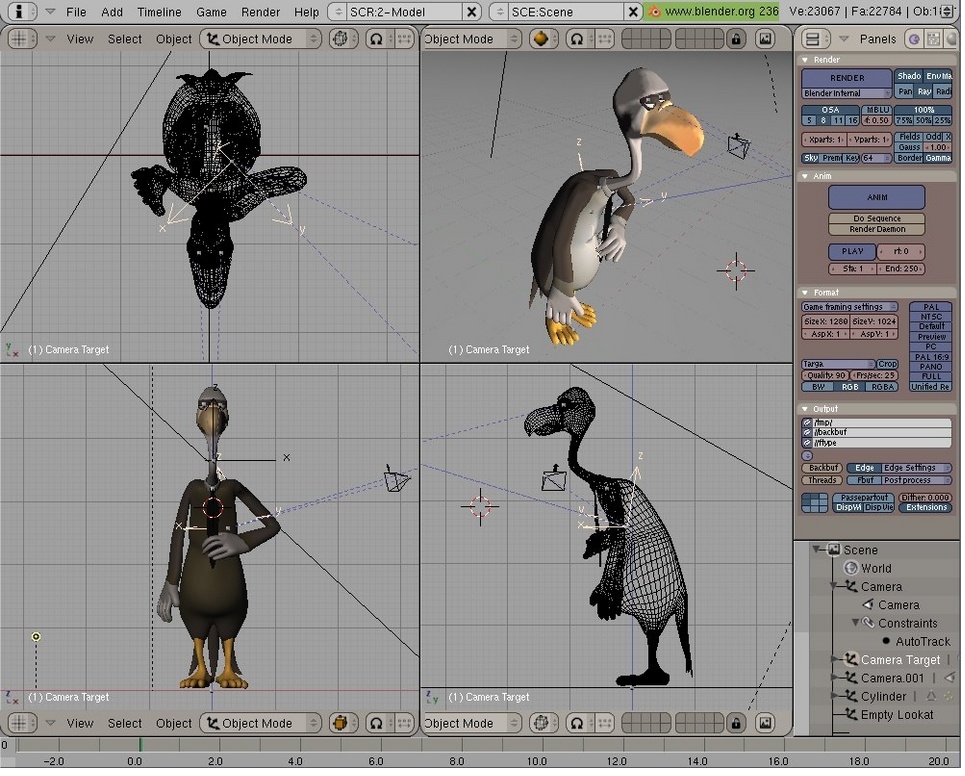This screenshot has height=776, width=965.
Task: Toggle Border rendering in the Render panel
Action: [x=910, y=157]
